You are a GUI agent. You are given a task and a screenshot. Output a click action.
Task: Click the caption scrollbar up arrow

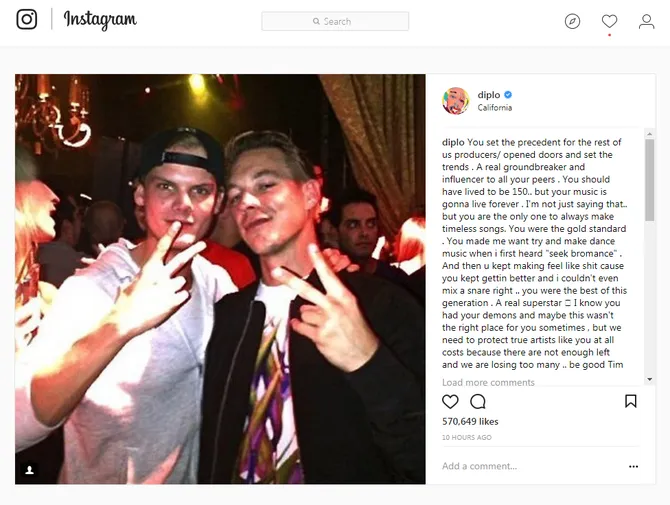click(649, 134)
